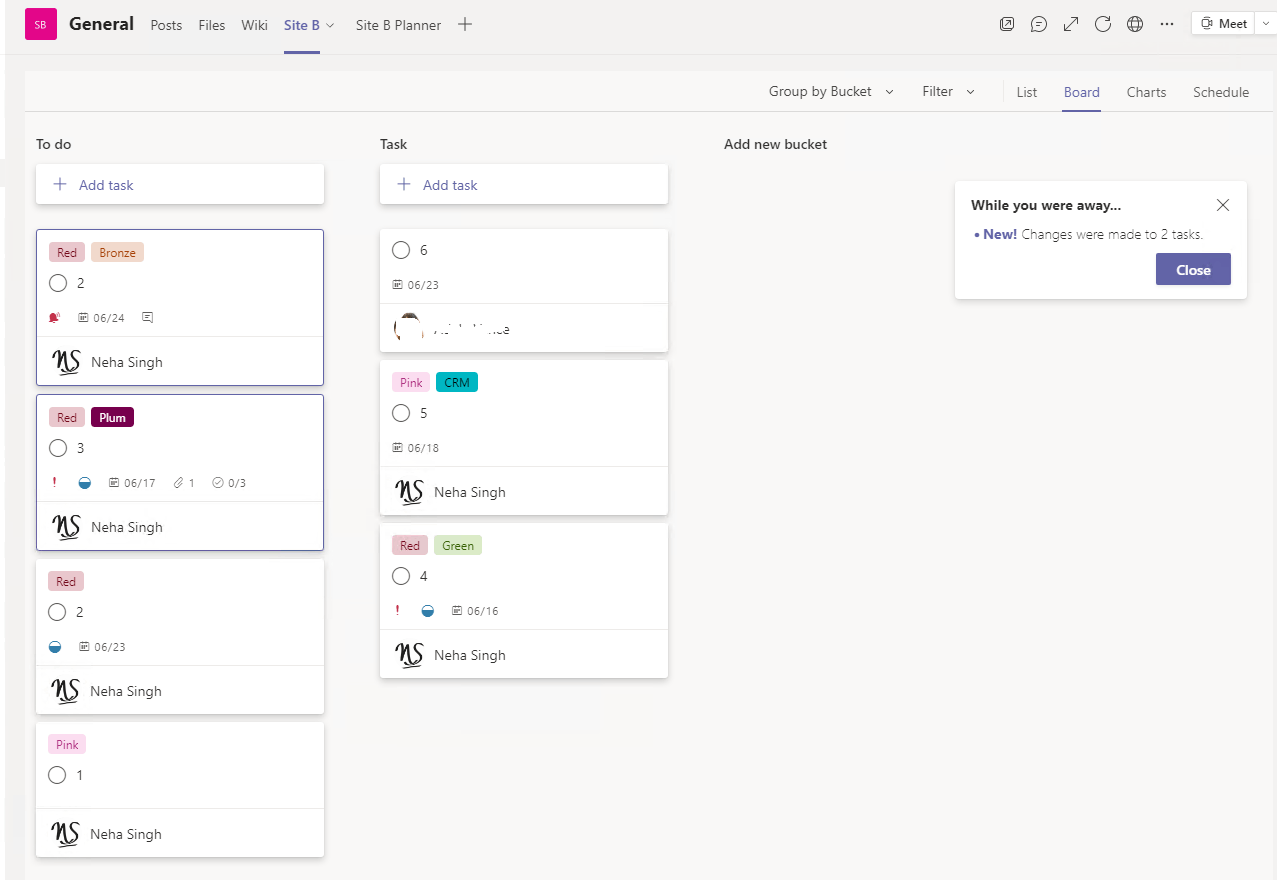Expand tab to full screen with arrows icon
The height and width of the screenshot is (880, 1277).
coord(1071,24)
